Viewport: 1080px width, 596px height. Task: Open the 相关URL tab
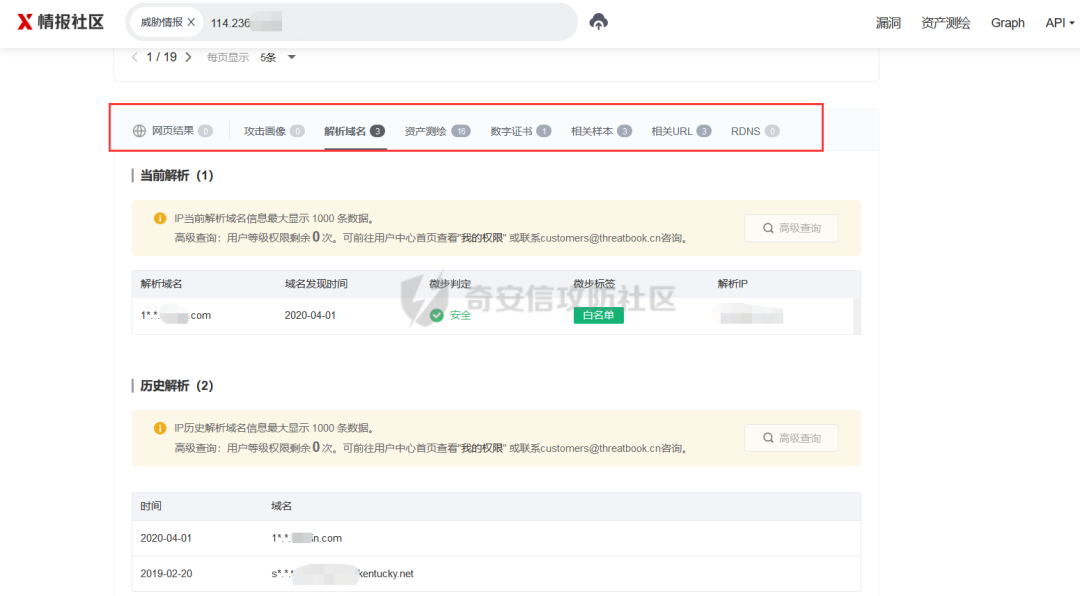click(x=681, y=131)
